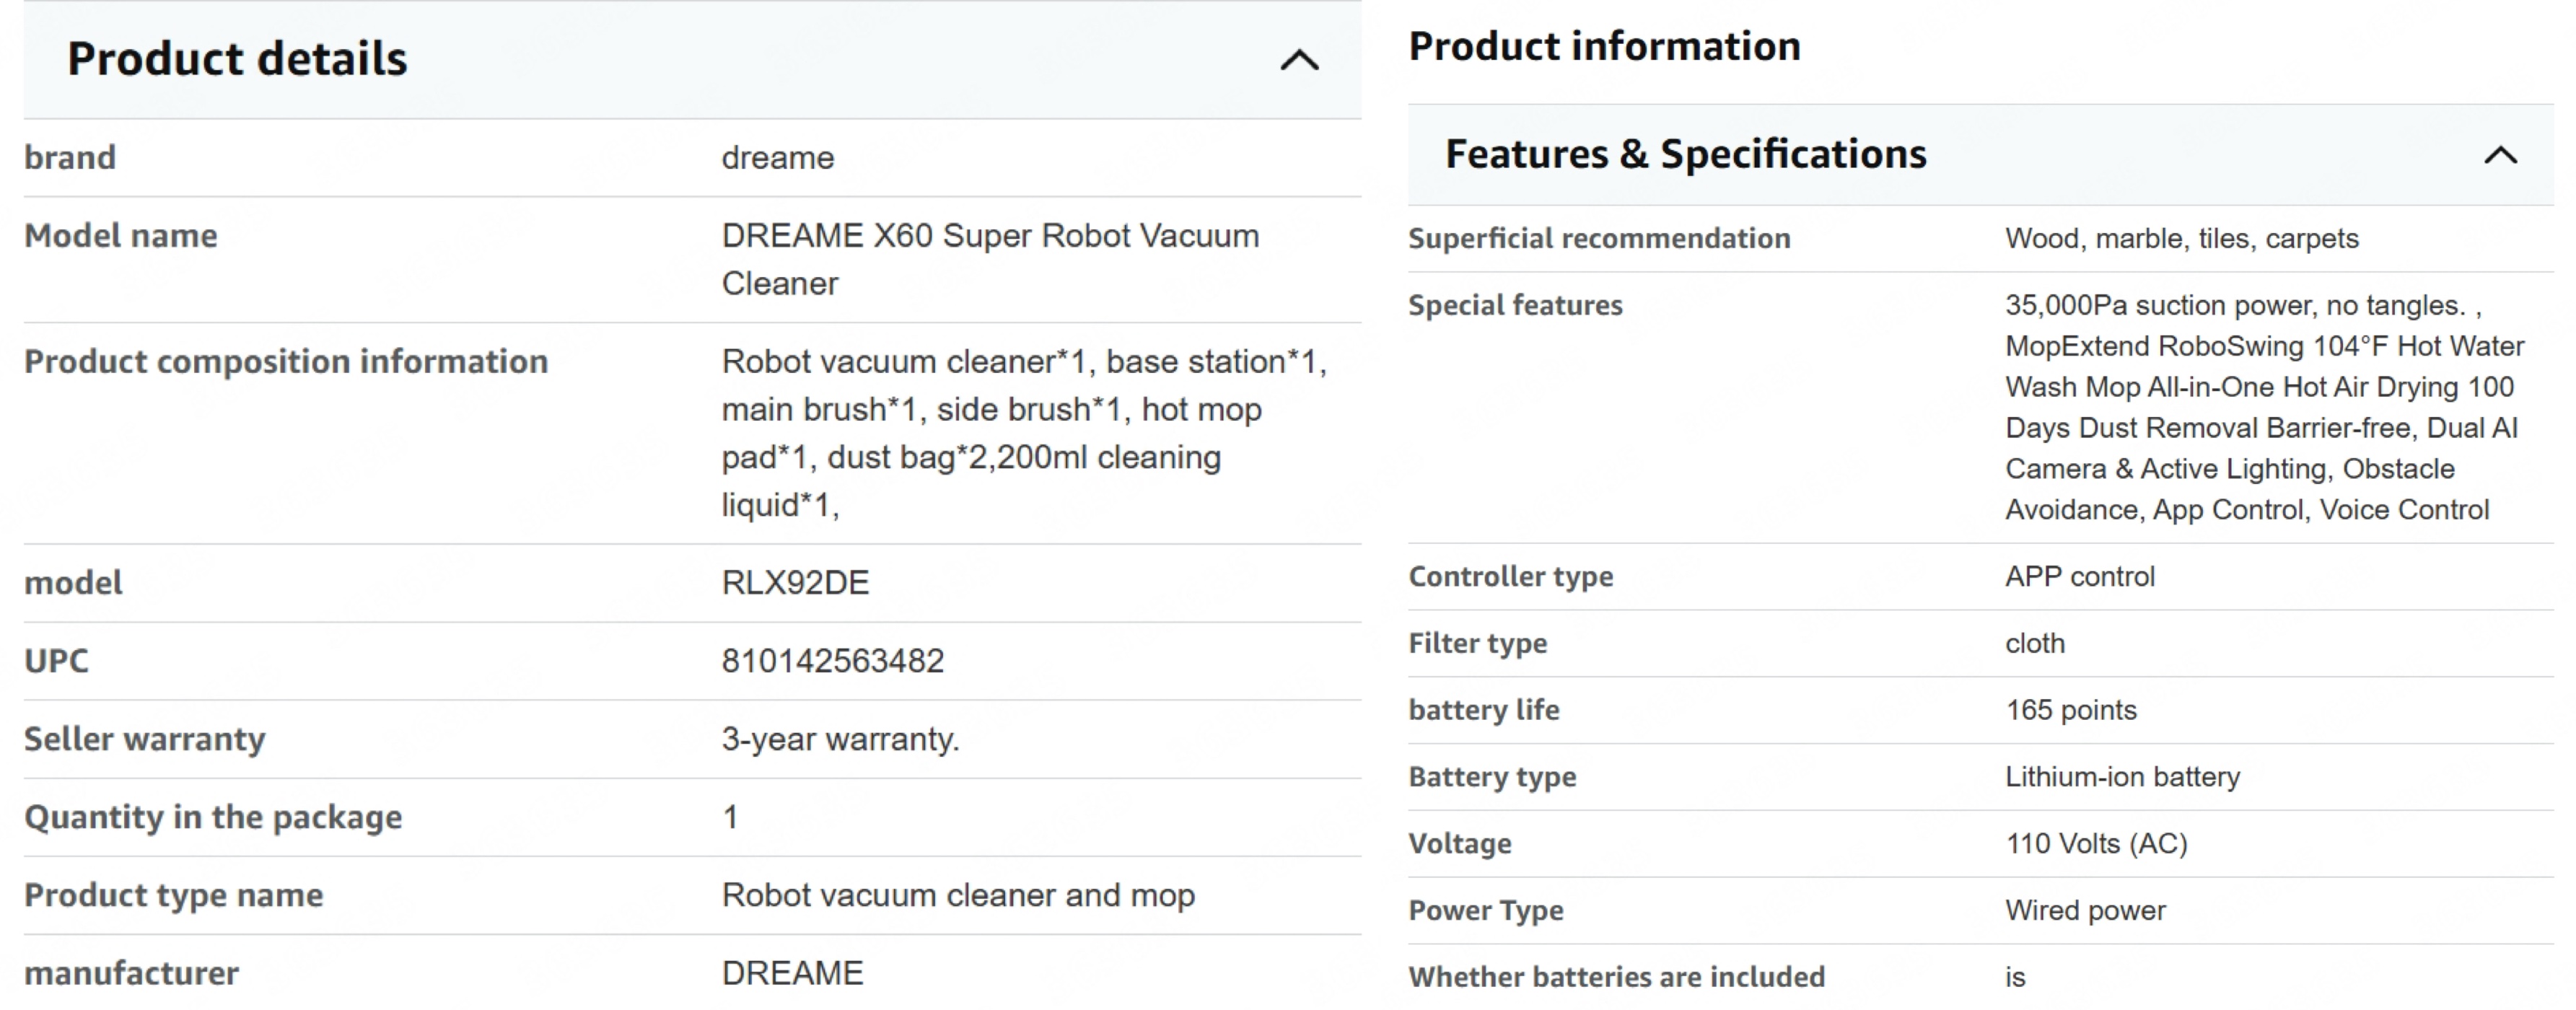This screenshot has width=2576, height=1010.
Task: Click 'Superficial recommendation' label
Action: pyautogui.click(x=1599, y=238)
